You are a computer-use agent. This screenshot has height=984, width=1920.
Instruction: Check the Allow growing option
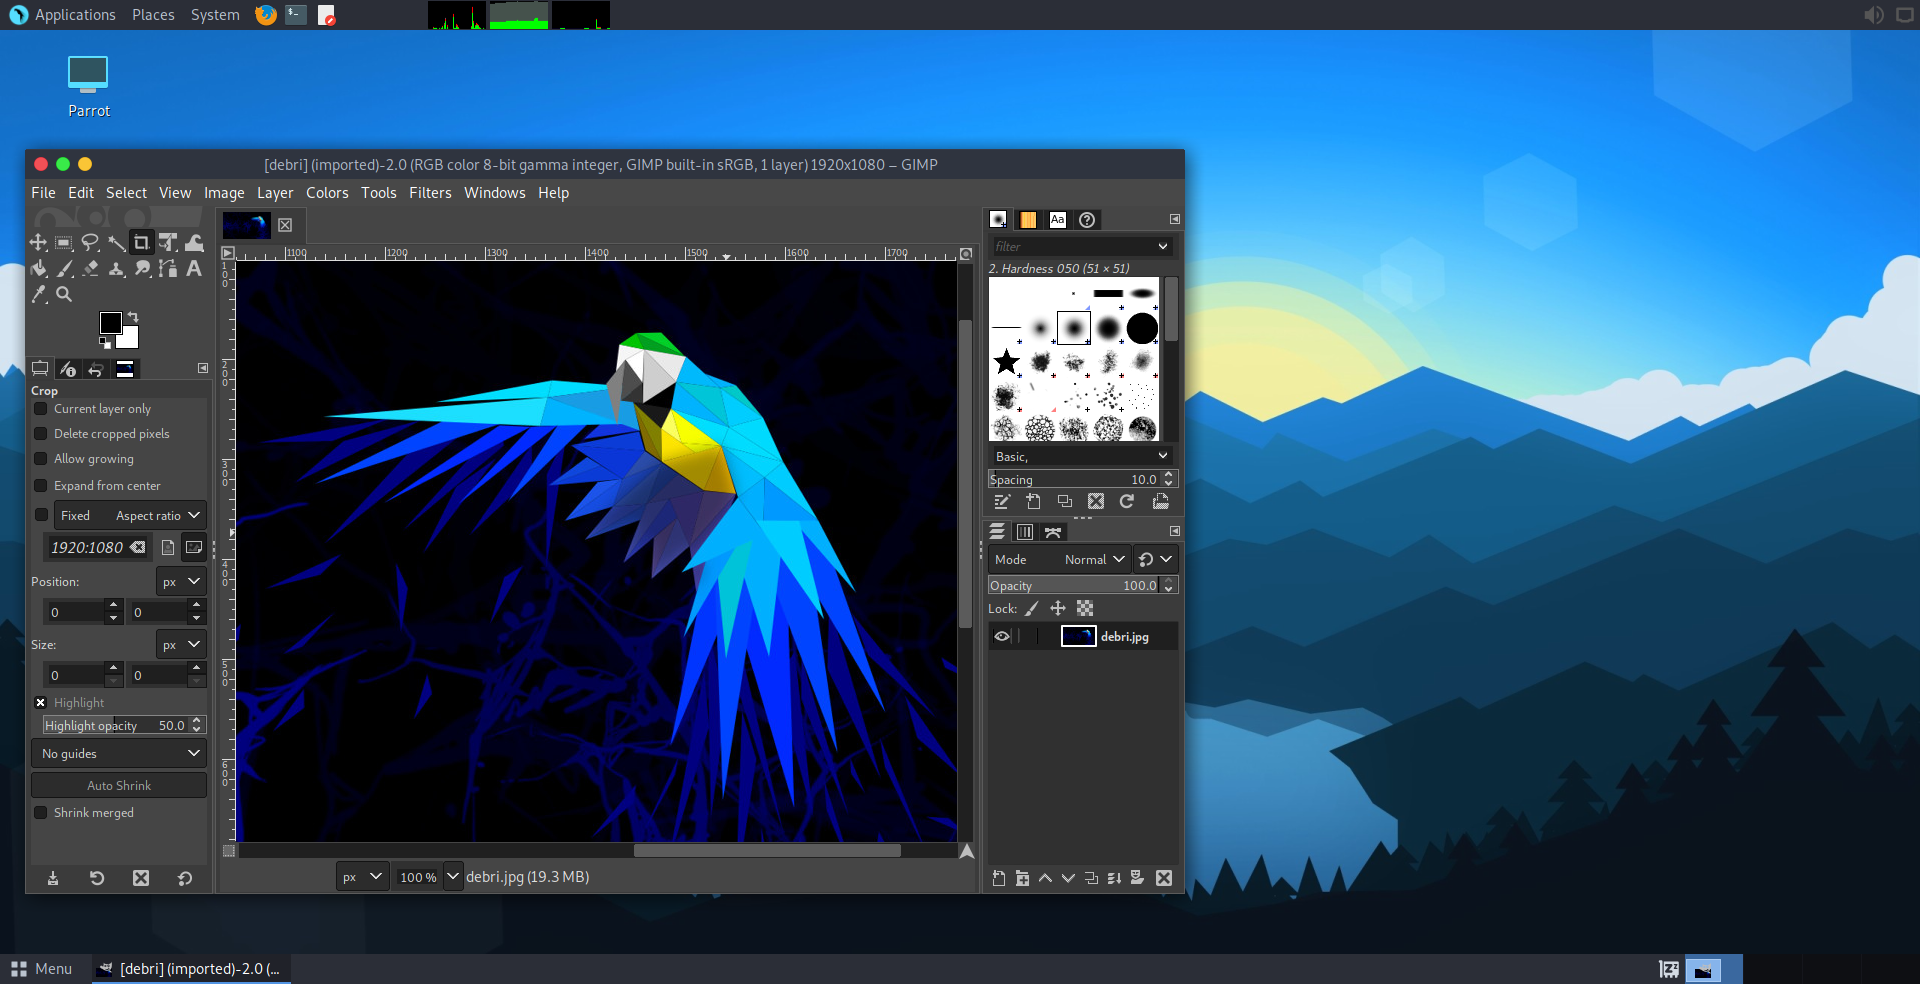coord(40,458)
